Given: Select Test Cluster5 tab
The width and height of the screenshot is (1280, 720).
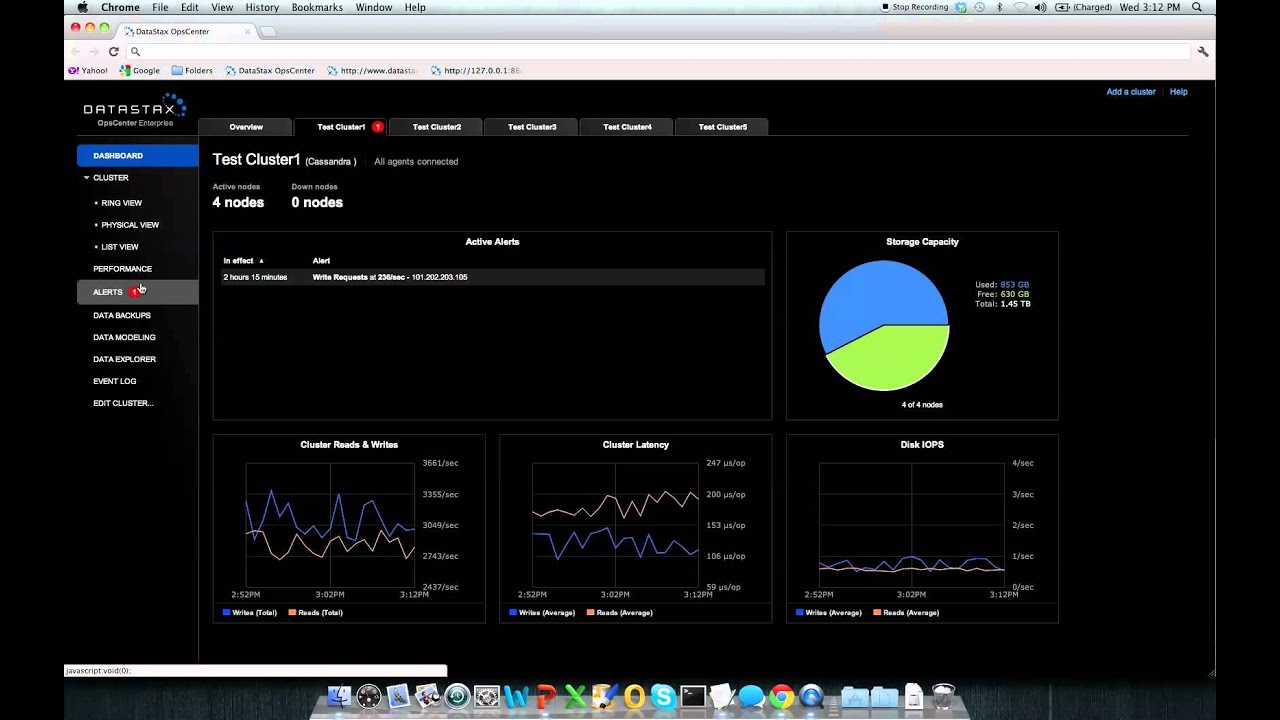Looking at the screenshot, I should (x=722, y=127).
